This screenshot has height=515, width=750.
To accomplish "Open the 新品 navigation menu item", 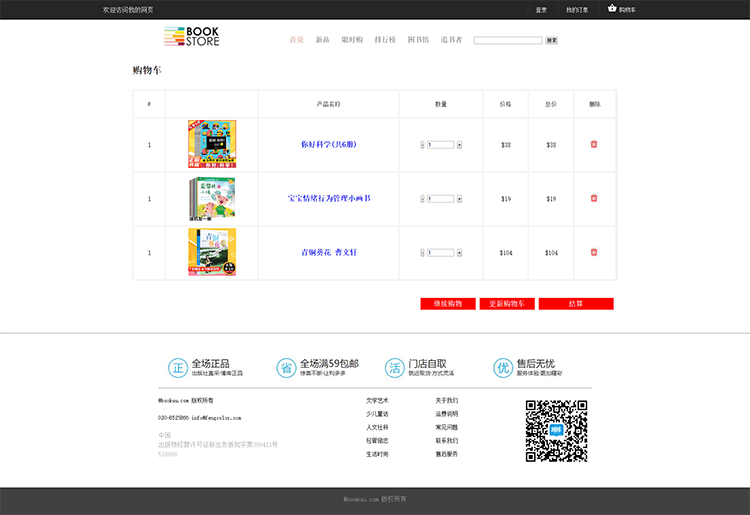I will click(x=322, y=40).
